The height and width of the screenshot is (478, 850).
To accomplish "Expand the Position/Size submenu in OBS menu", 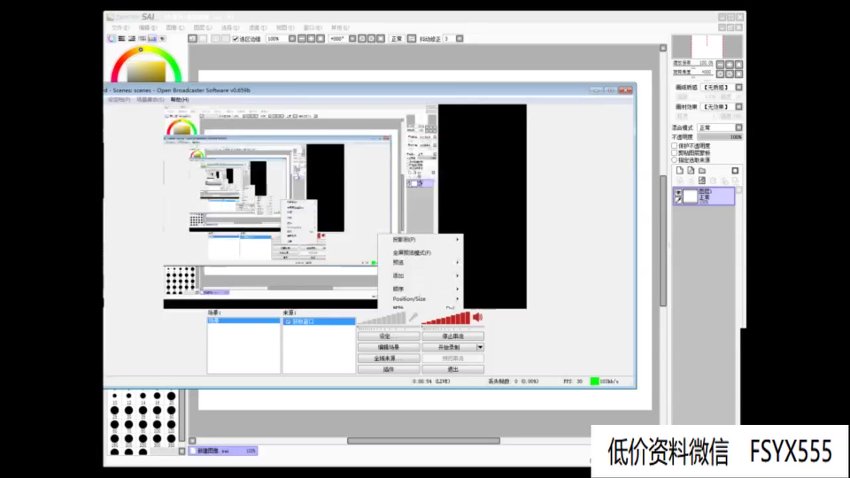I will click(422, 299).
